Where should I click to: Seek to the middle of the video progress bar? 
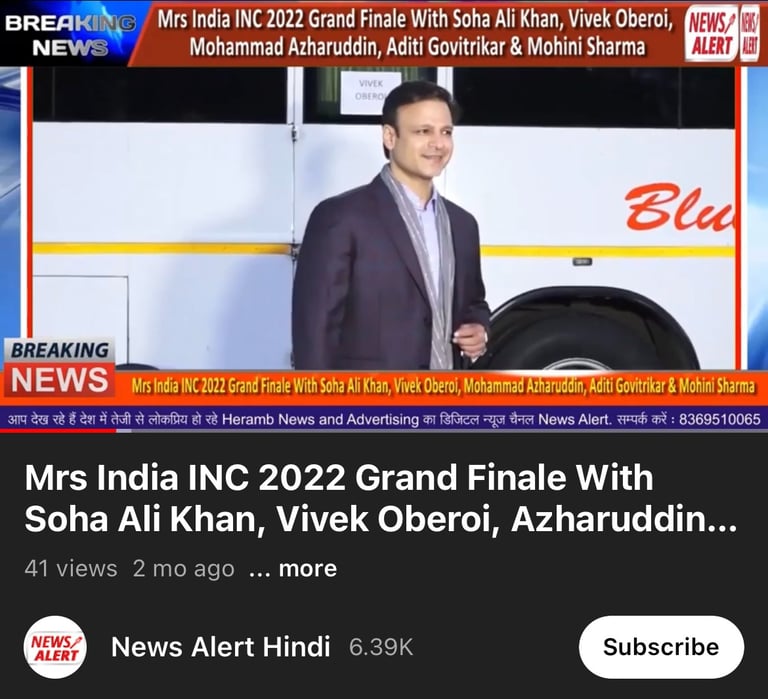click(384, 431)
